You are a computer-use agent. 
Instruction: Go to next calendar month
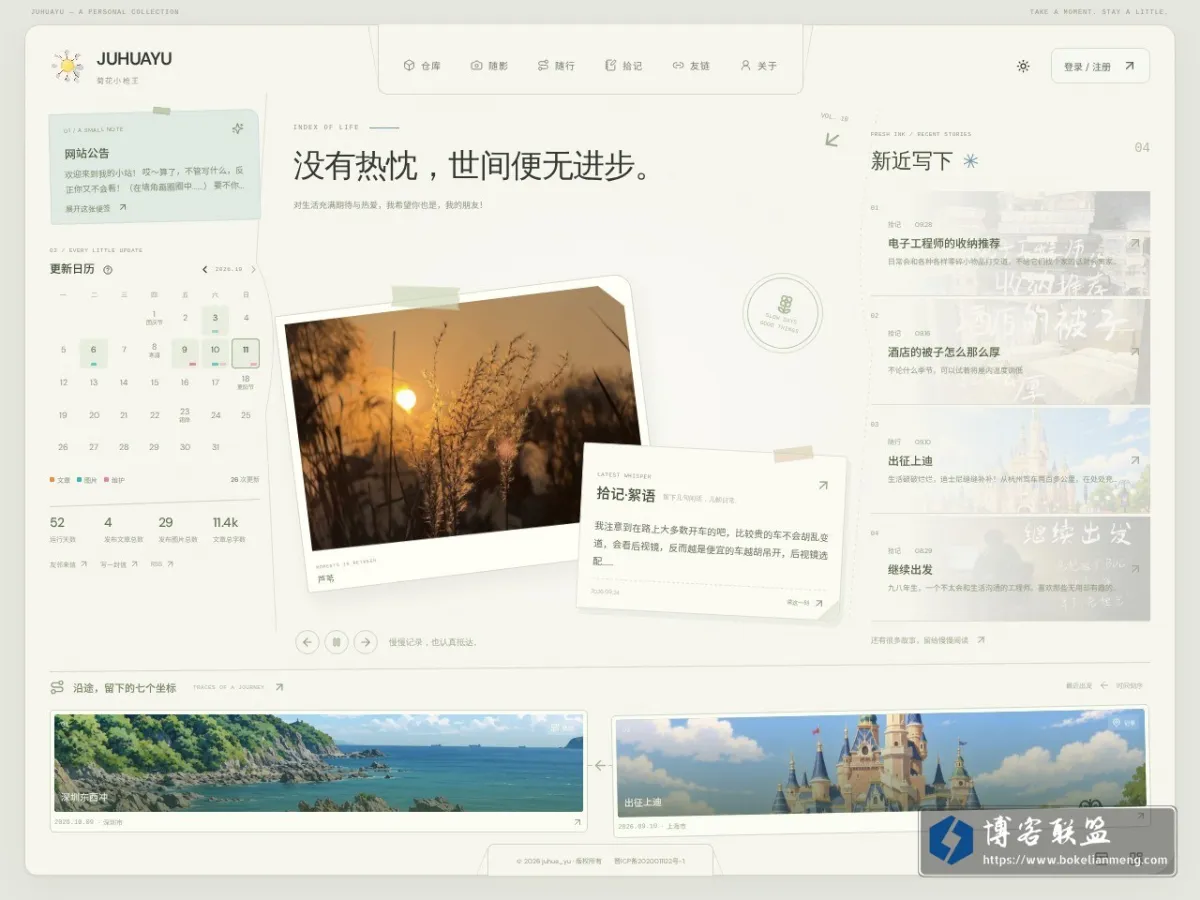[253, 269]
